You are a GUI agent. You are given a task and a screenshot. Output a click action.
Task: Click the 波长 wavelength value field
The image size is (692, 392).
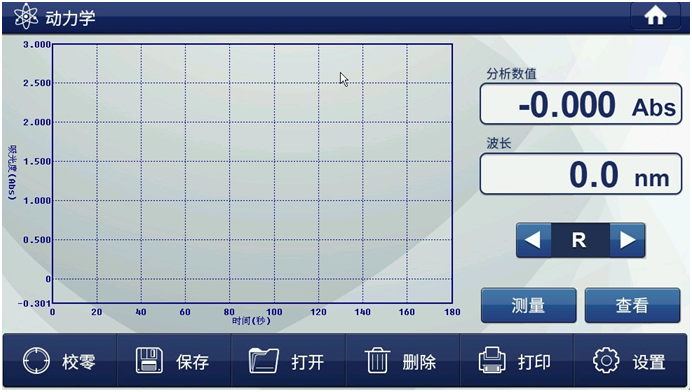pyautogui.click(x=581, y=174)
